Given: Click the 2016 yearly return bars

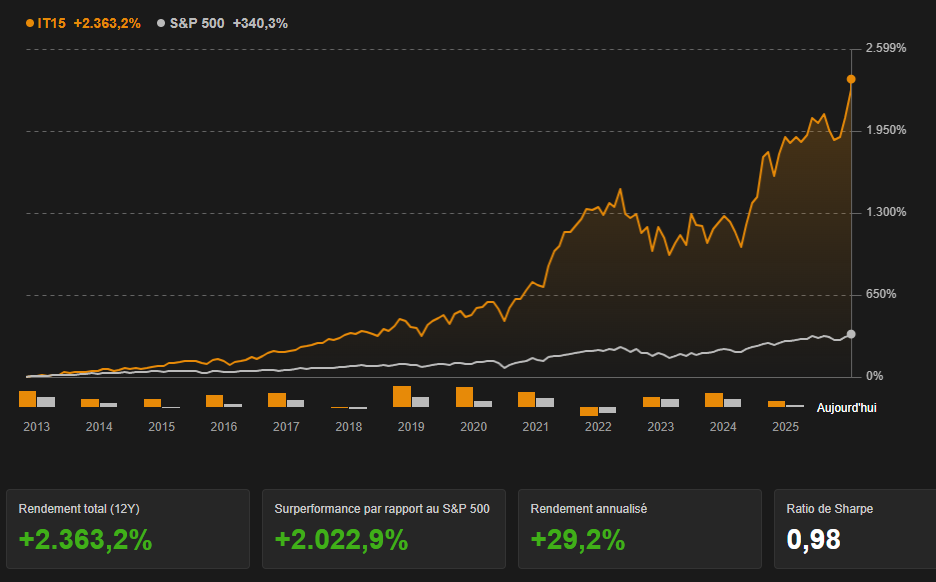Looking at the screenshot, I should tap(223, 401).
